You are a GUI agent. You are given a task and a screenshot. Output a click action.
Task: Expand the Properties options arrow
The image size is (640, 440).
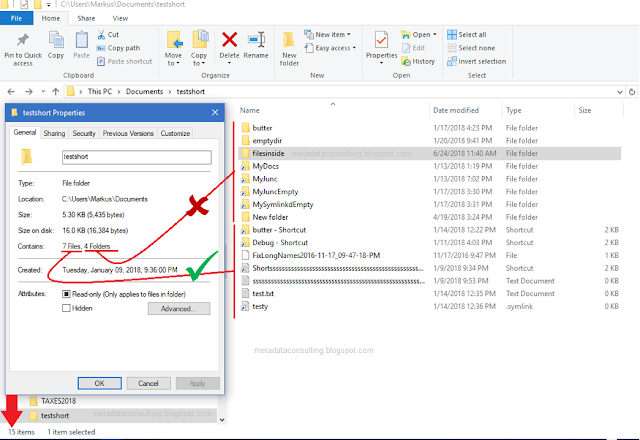pos(381,63)
